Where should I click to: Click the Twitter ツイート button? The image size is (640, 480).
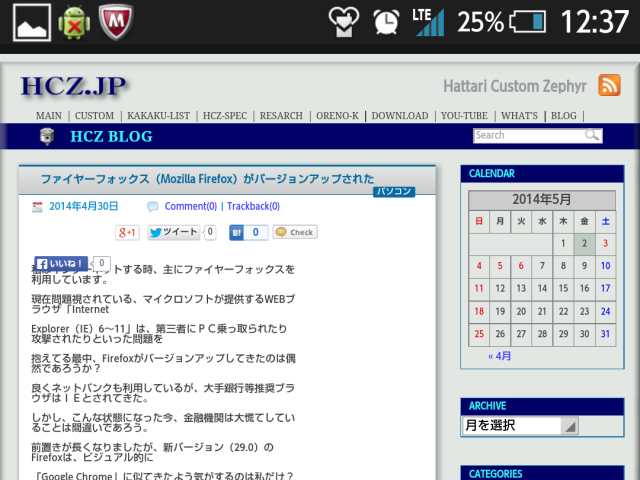[x=173, y=232]
